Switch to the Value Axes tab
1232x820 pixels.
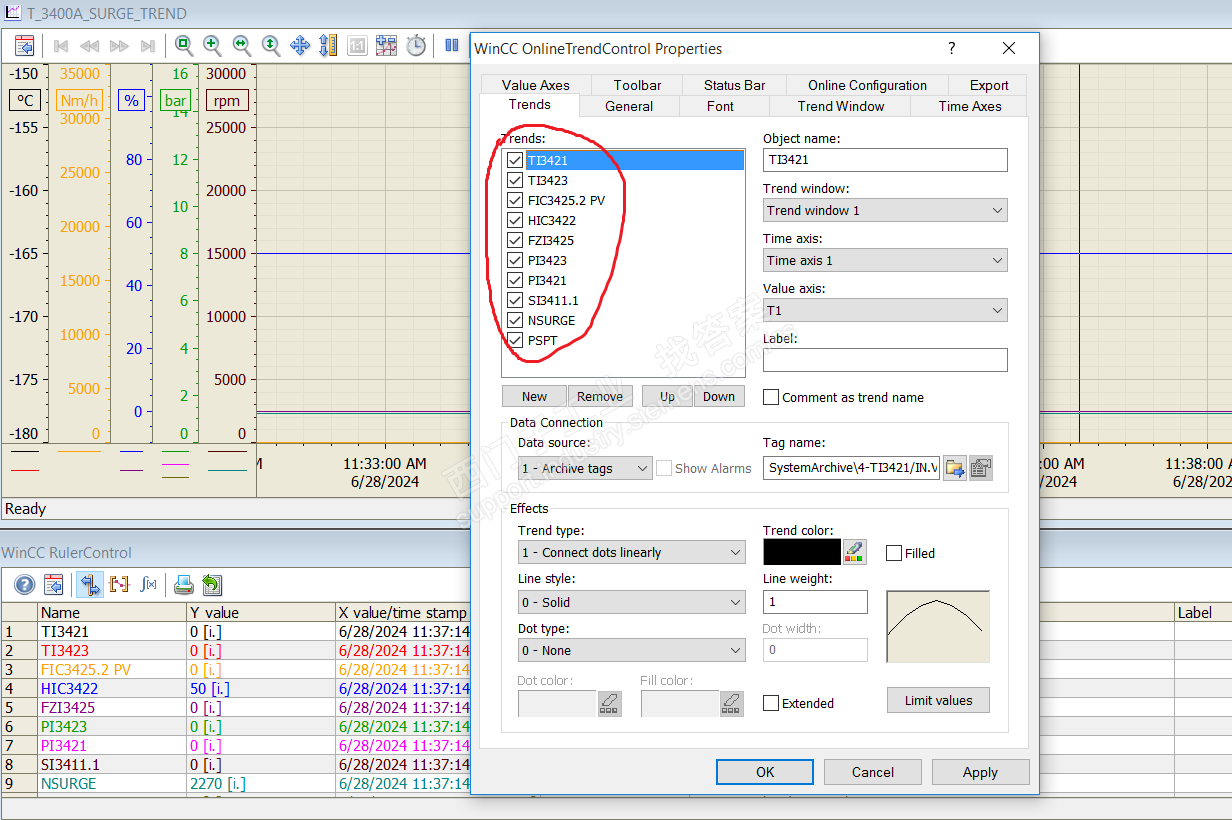tap(535, 85)
